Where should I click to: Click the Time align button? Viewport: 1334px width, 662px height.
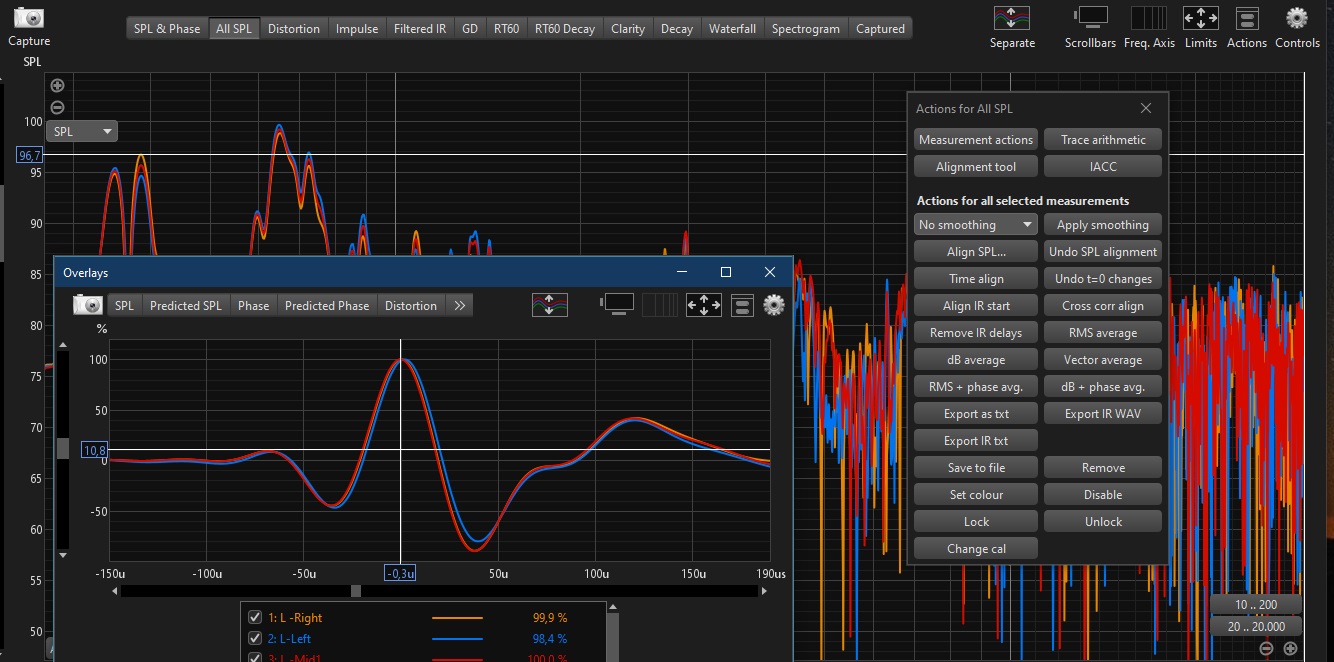pos(976,279)
